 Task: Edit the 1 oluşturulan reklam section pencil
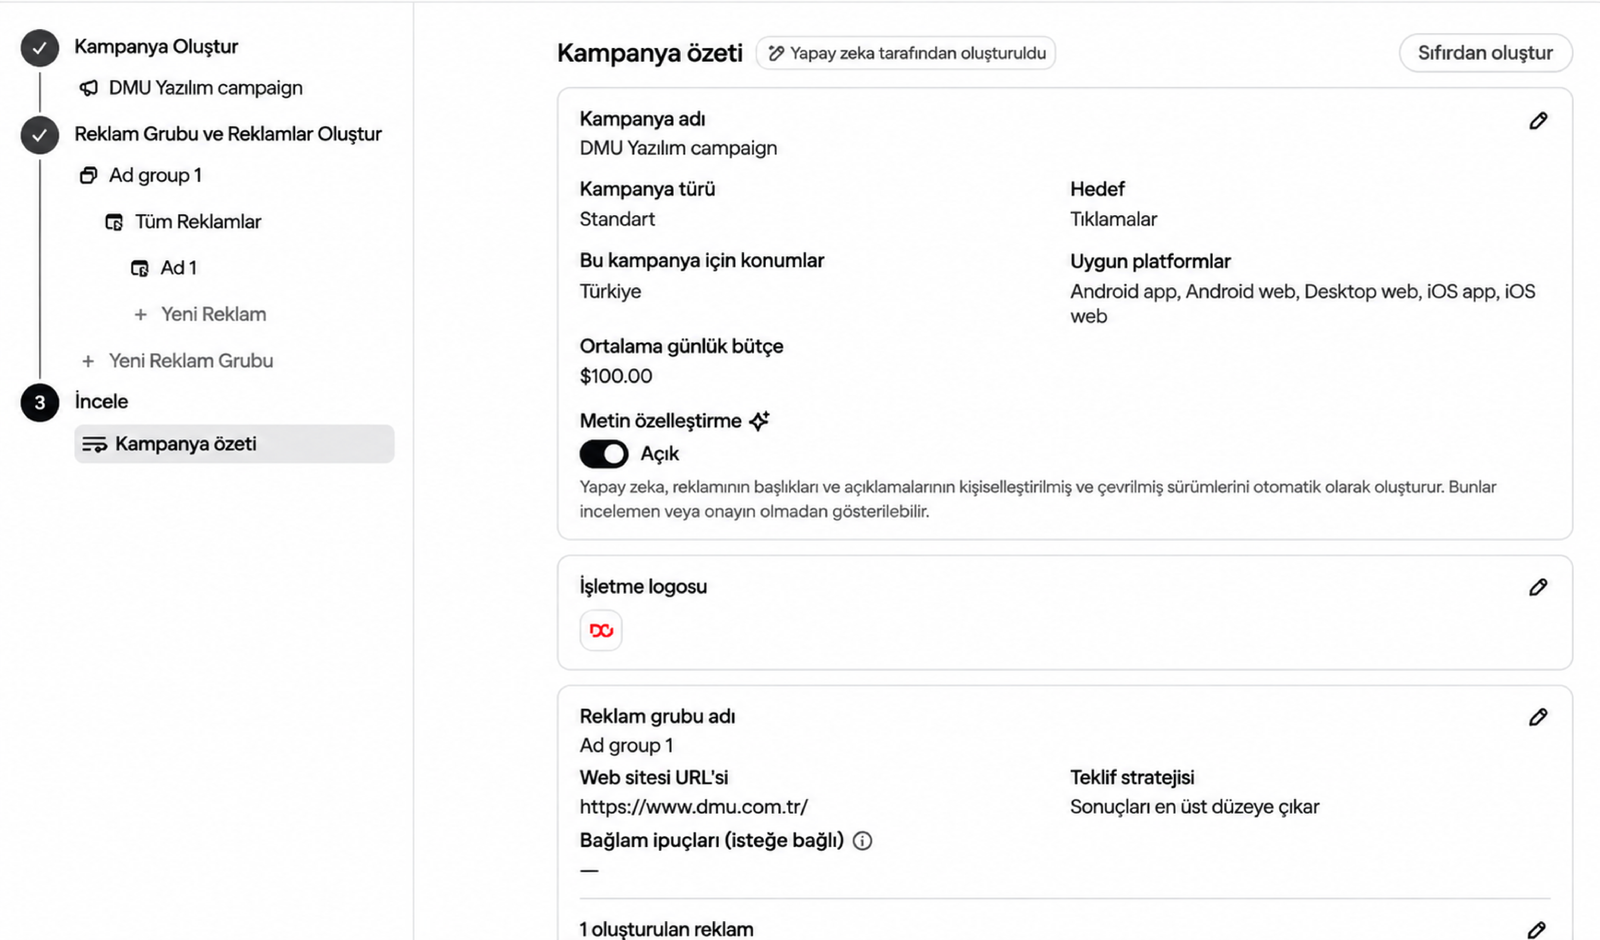[x=1537, y=930]
